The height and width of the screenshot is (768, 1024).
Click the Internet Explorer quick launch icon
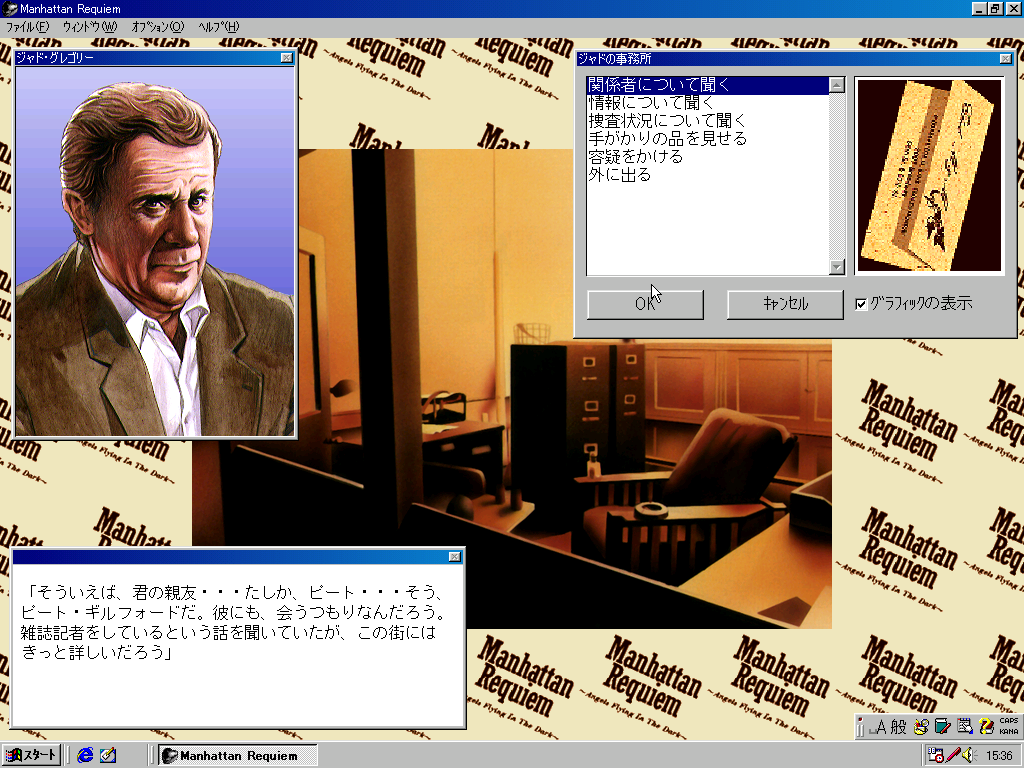click(85, 755)
